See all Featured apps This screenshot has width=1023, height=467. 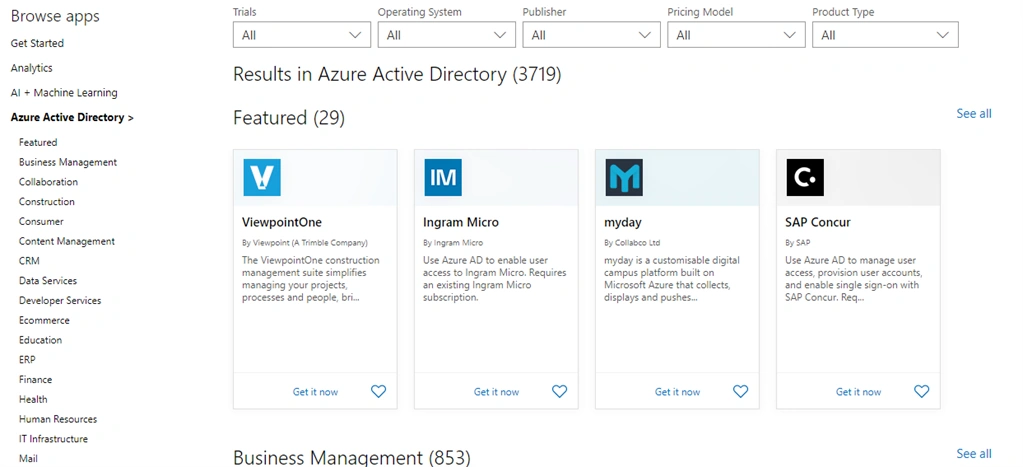974,113
